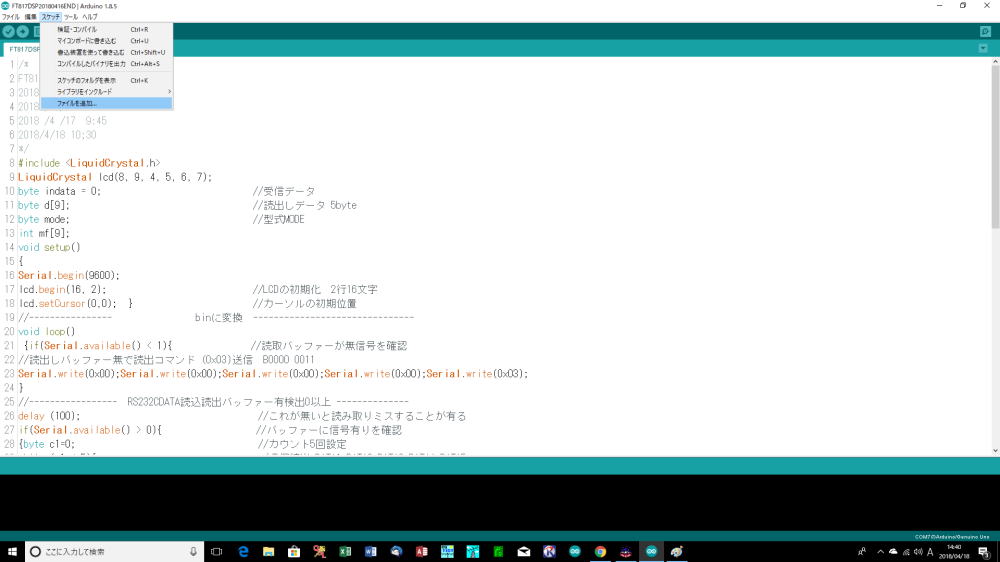Open the tab options dropdown arrow
Image resolution: width=1000 pixels, height=562 pixels.
[x=983, y=48]
